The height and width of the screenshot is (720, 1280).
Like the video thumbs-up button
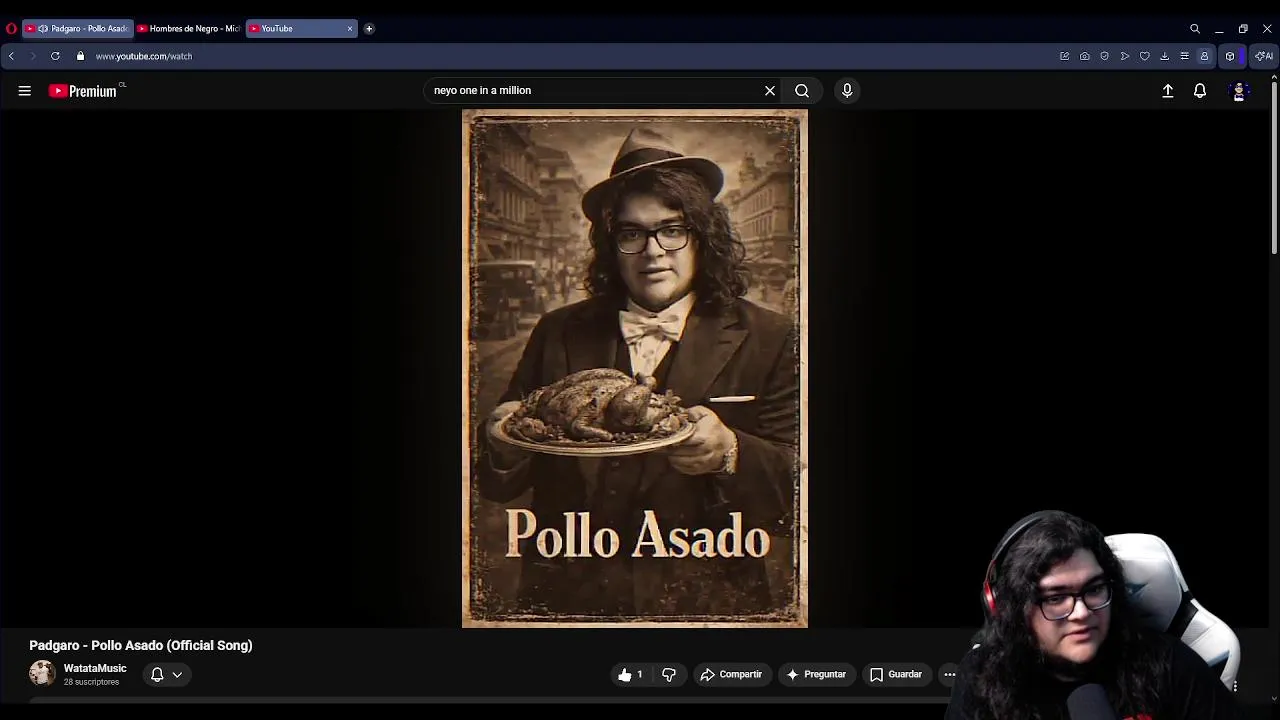(x=630, y=675)
